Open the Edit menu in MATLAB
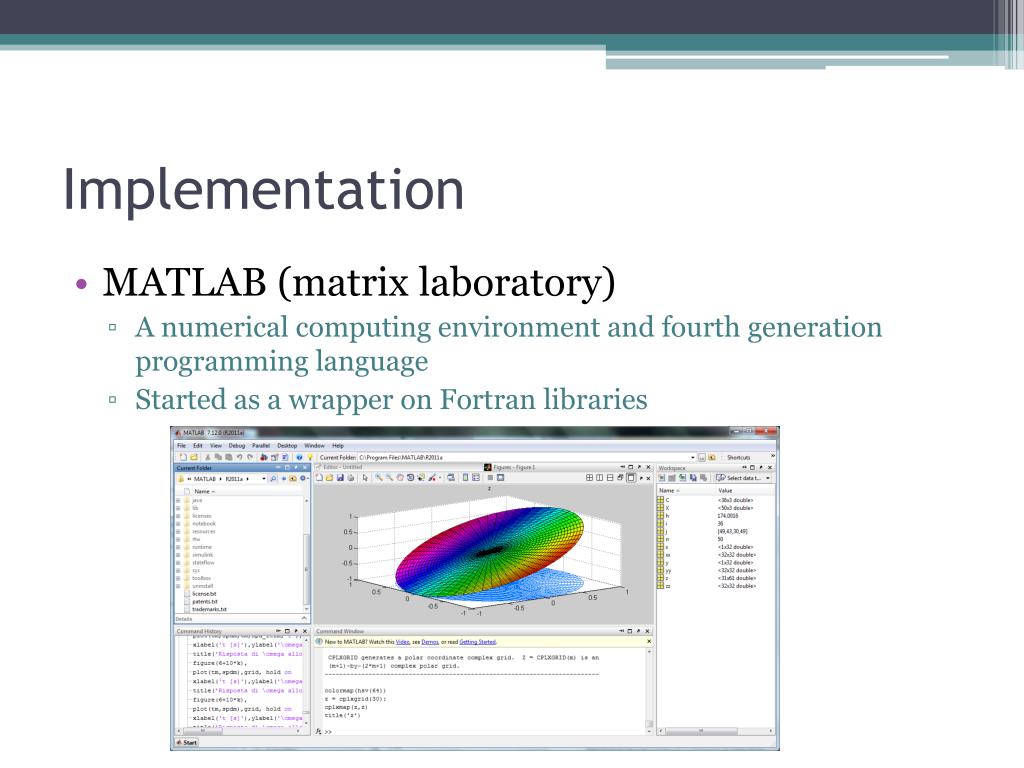This screenshot has width=1024, height=768. click(x=198, y=445)
